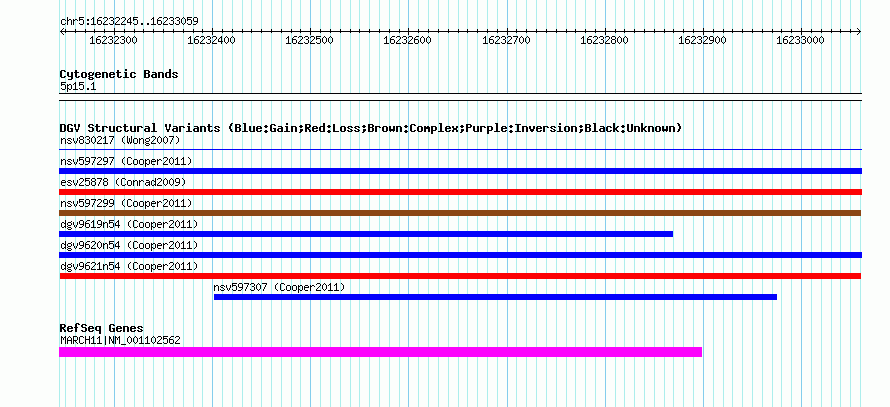
Task: Click ruler position label 16232600
Action: click(408, 40)
